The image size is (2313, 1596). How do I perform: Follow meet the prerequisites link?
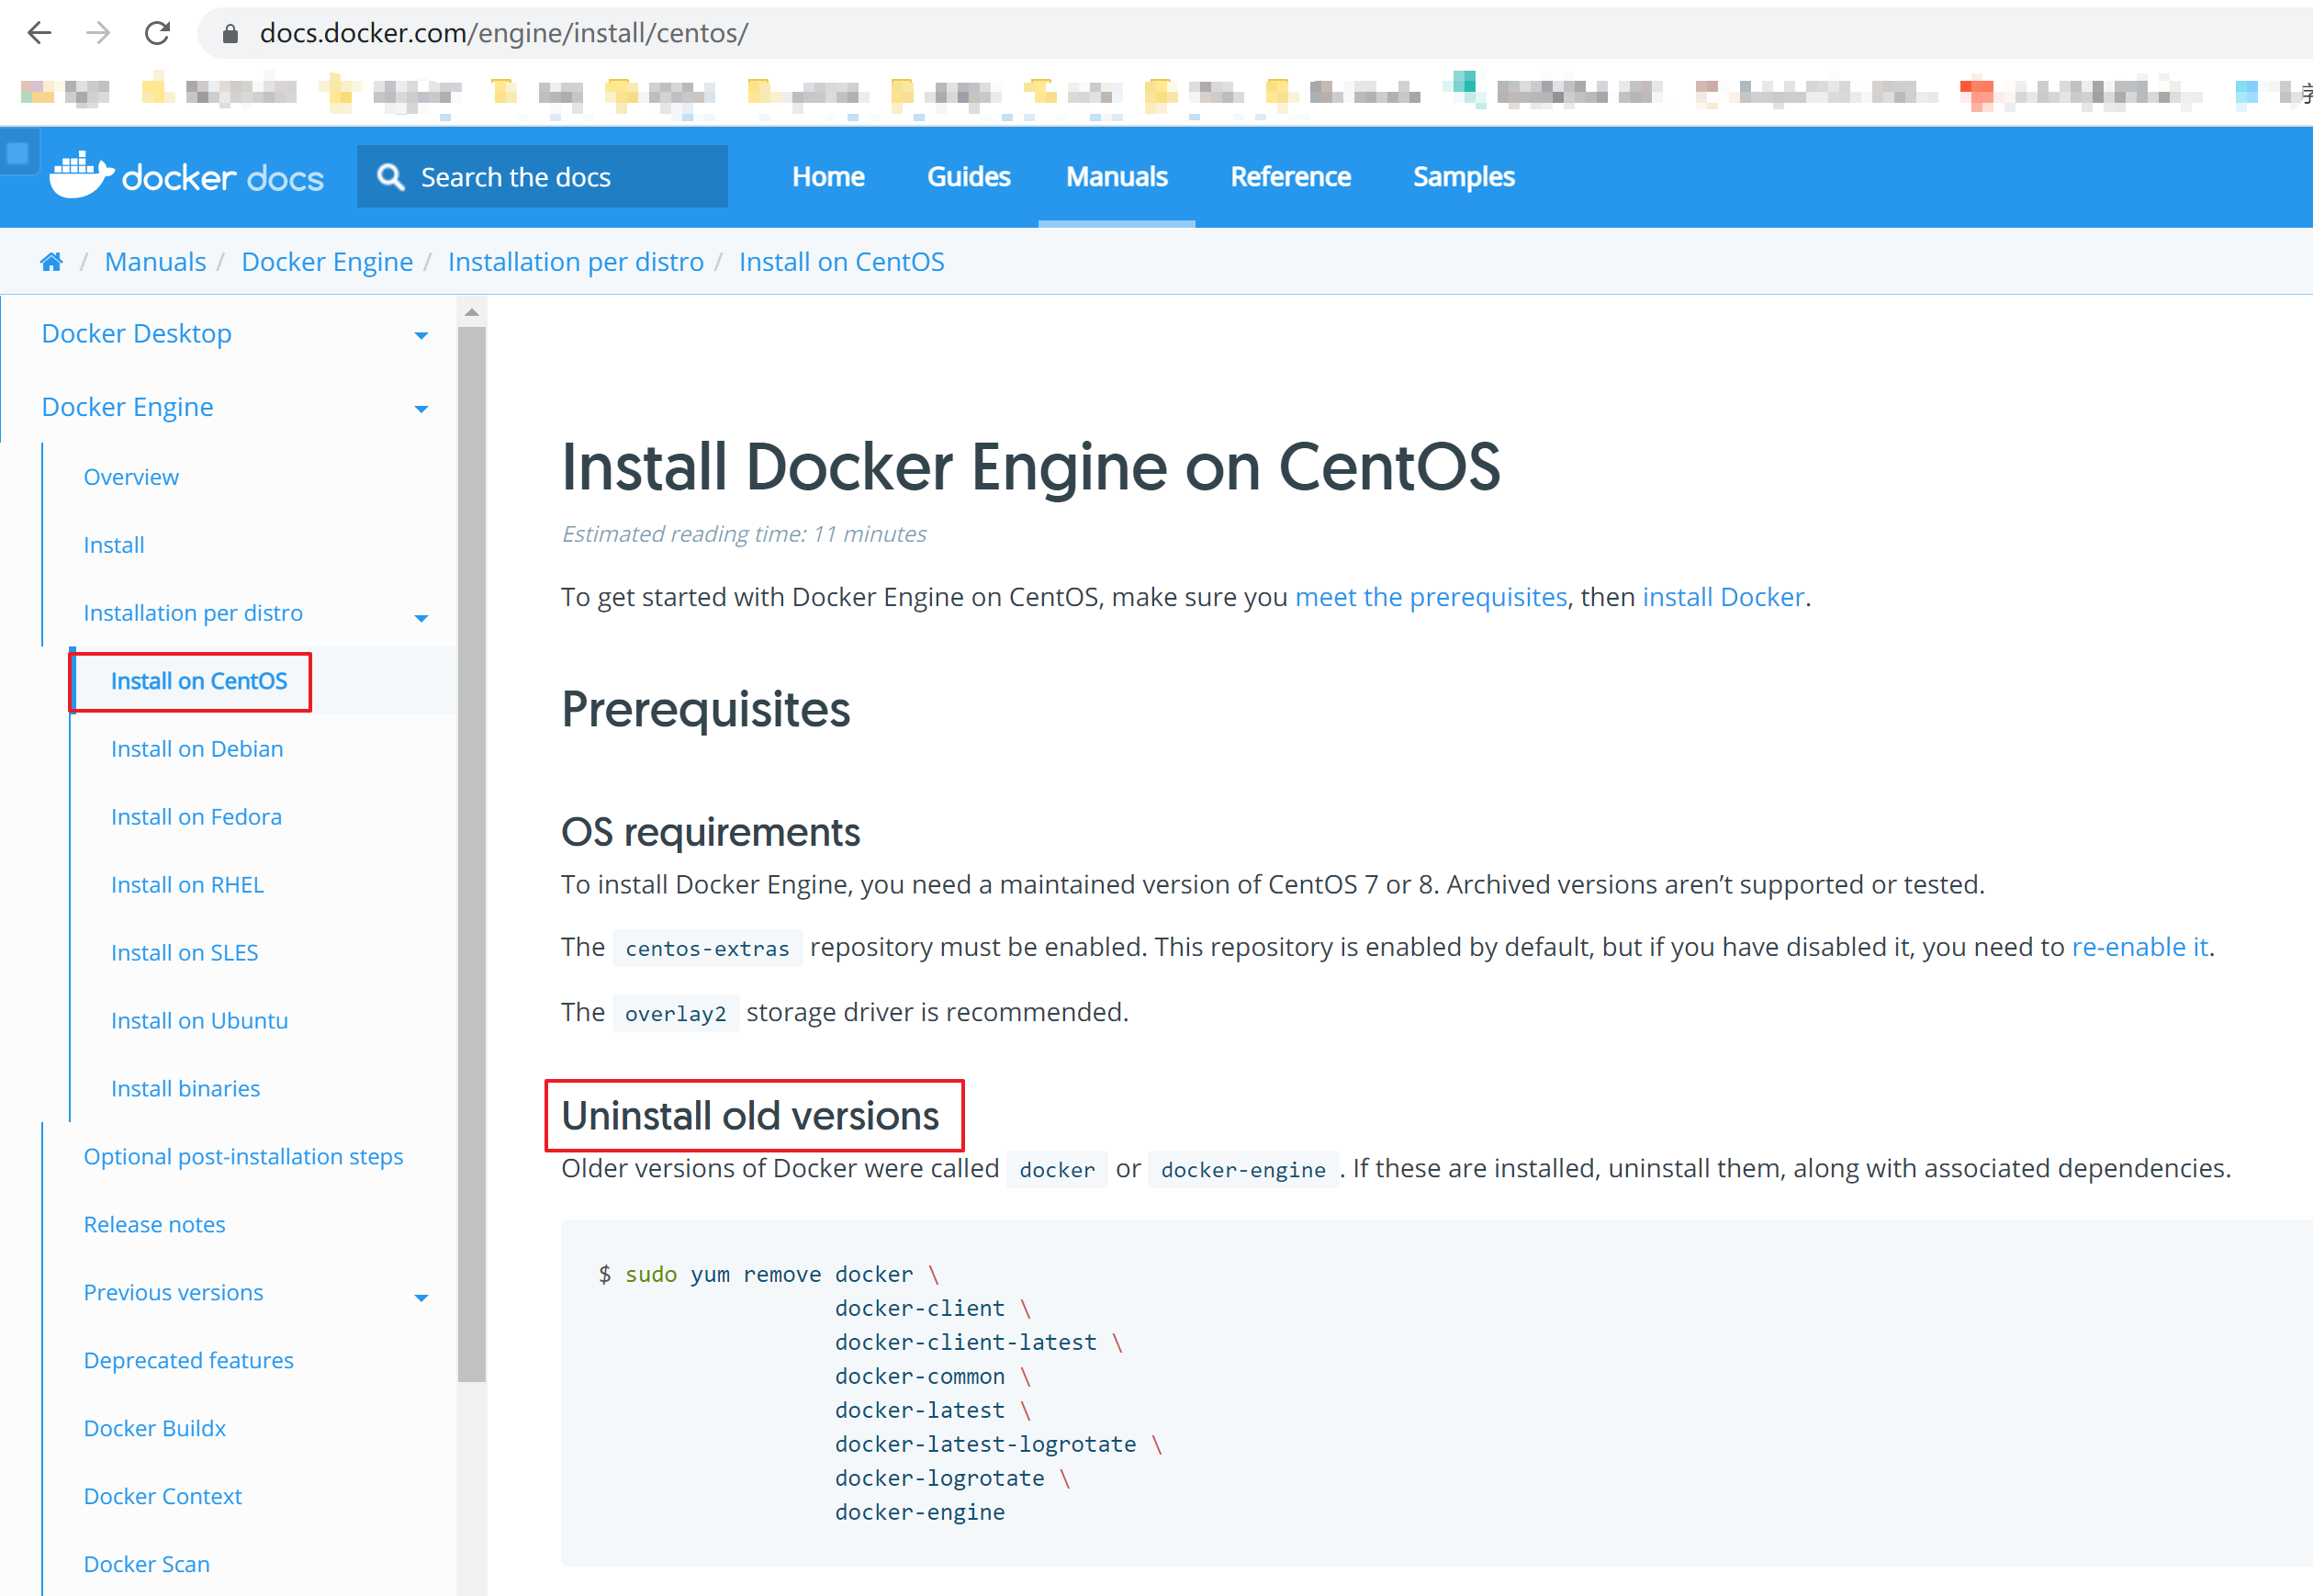[x=1431, y=597]
